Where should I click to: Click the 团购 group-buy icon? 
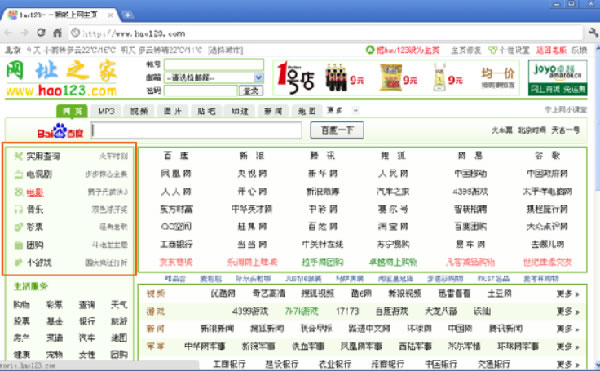(18, 245)
